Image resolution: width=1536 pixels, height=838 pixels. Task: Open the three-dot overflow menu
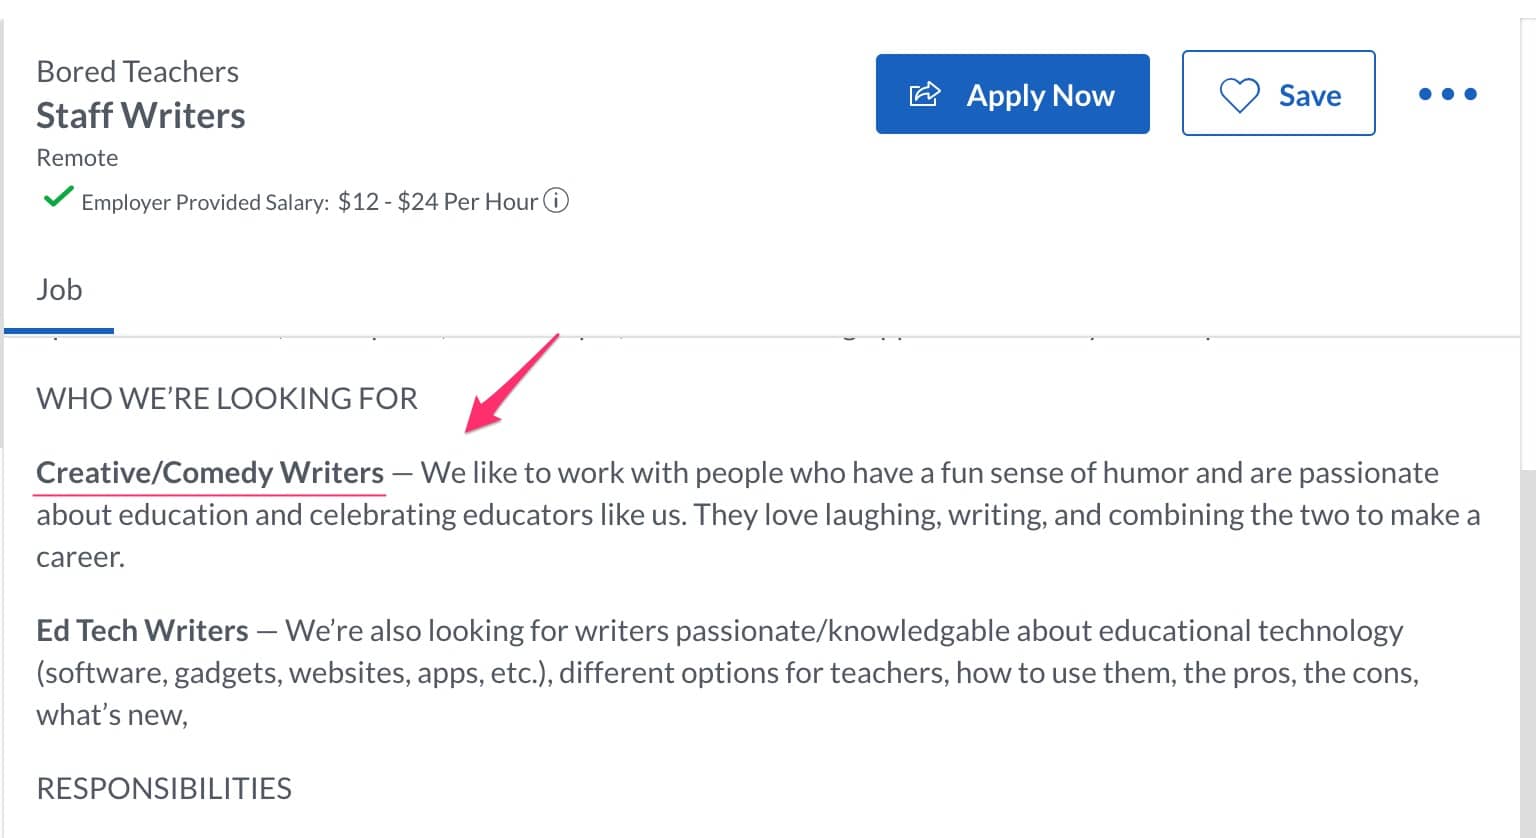(1447, 94)
